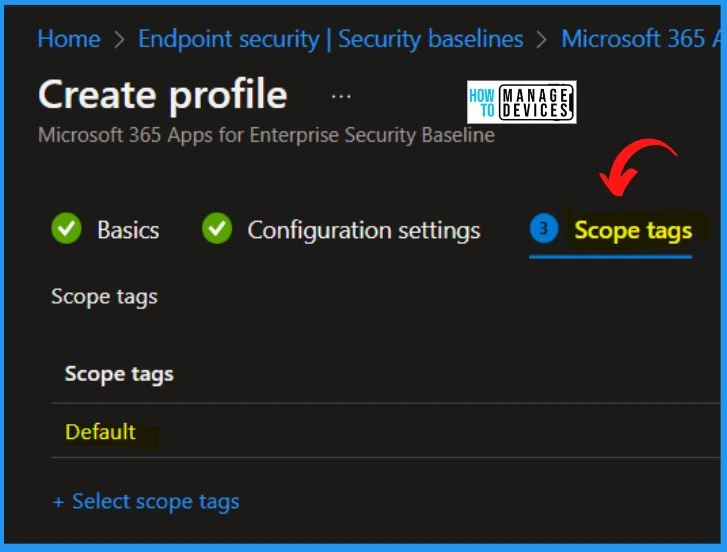Open the Microsoft 365 breadcrumb link
The image size is (727, 552).
(x=641, y=38)
